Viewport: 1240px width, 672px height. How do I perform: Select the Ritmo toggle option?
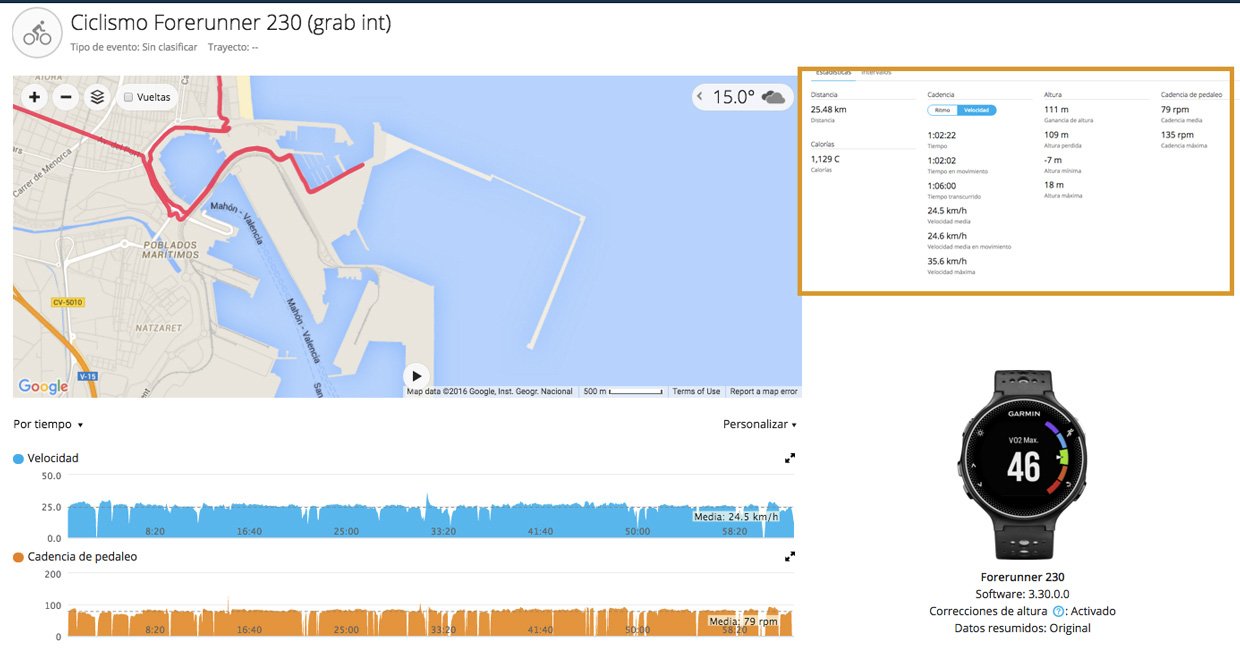tap(942, 110)
